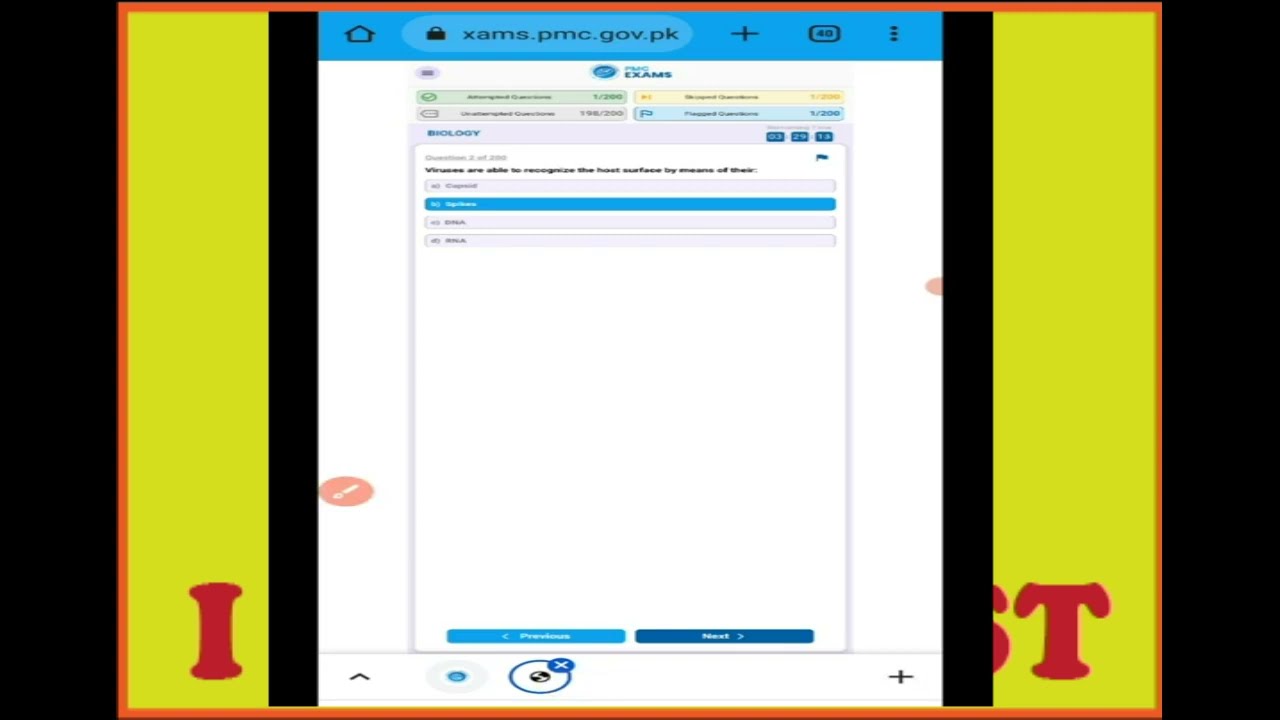Flag this question with flag icon
Image resolution: width=1280 pixels, height=720 pixels.
(822, 158)
